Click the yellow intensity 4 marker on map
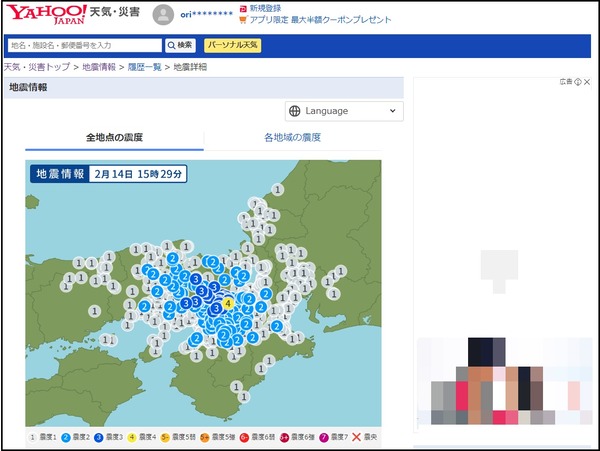Screen dimensions: 600x451 tap(228, 304)
